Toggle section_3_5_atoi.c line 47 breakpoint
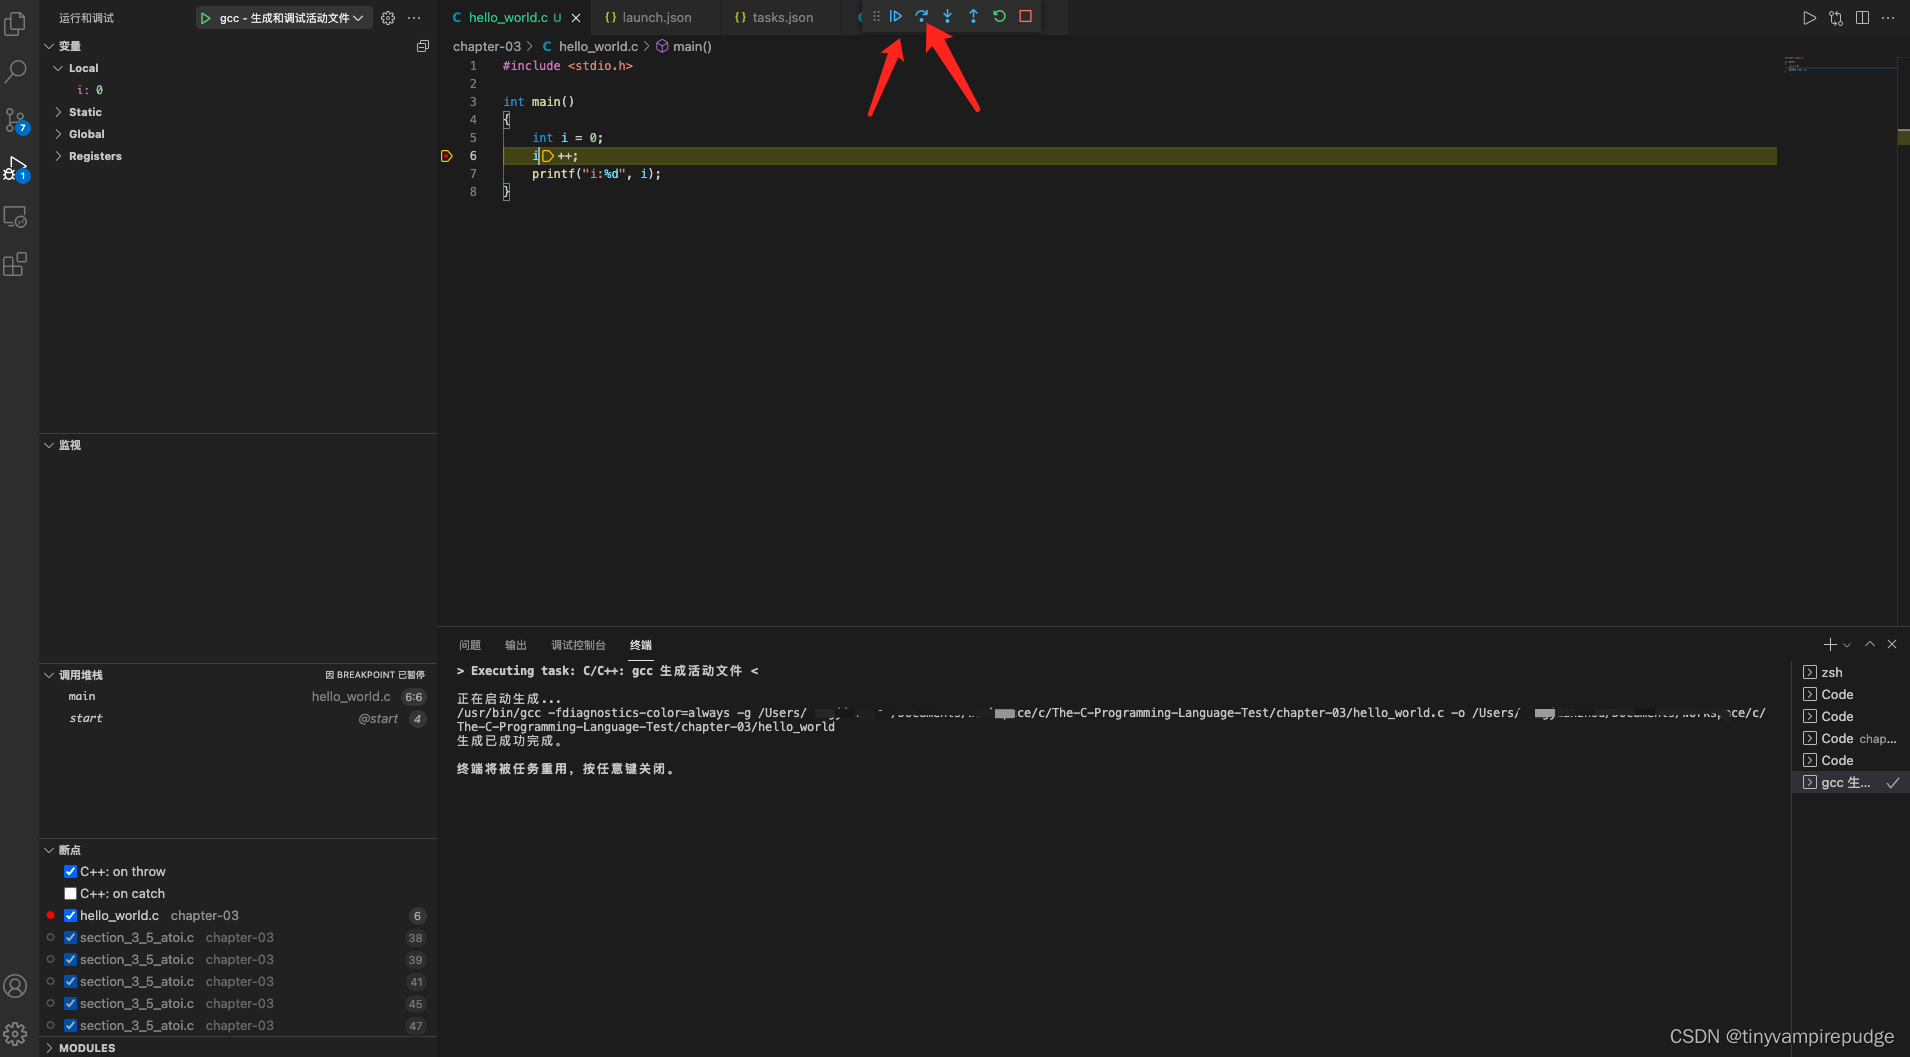The width and height of the screenshot is (1910, 1057). [x=71, y=1026]
